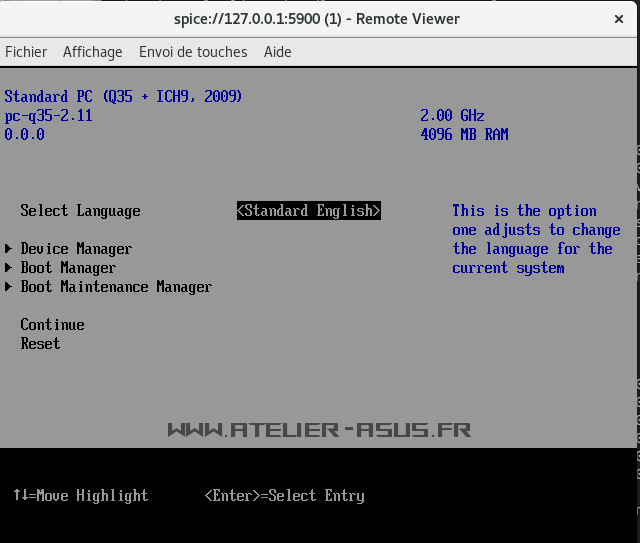Open the Aide menu
The image size is (640, 543).
[278, 52]
